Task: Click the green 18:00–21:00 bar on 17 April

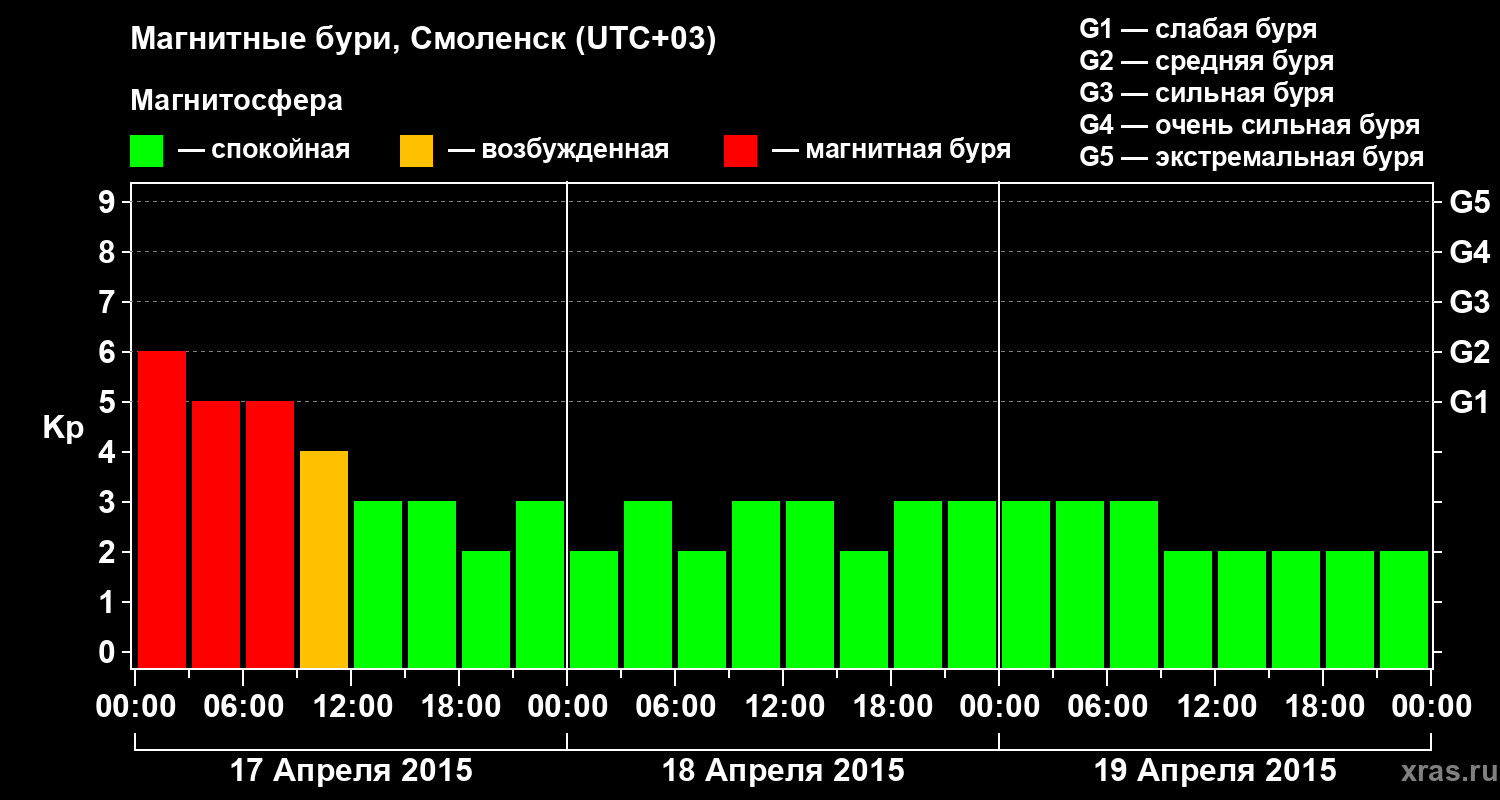Action: (486, 609)
